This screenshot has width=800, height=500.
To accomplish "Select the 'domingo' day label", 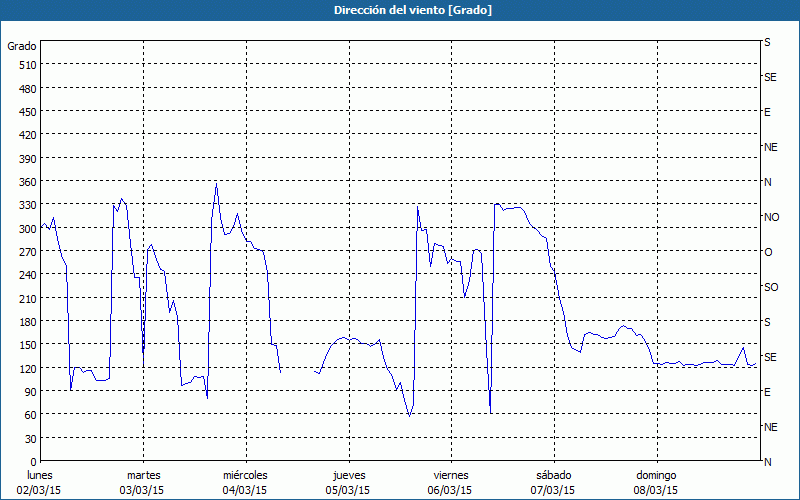I will click(x=656, y=475).
